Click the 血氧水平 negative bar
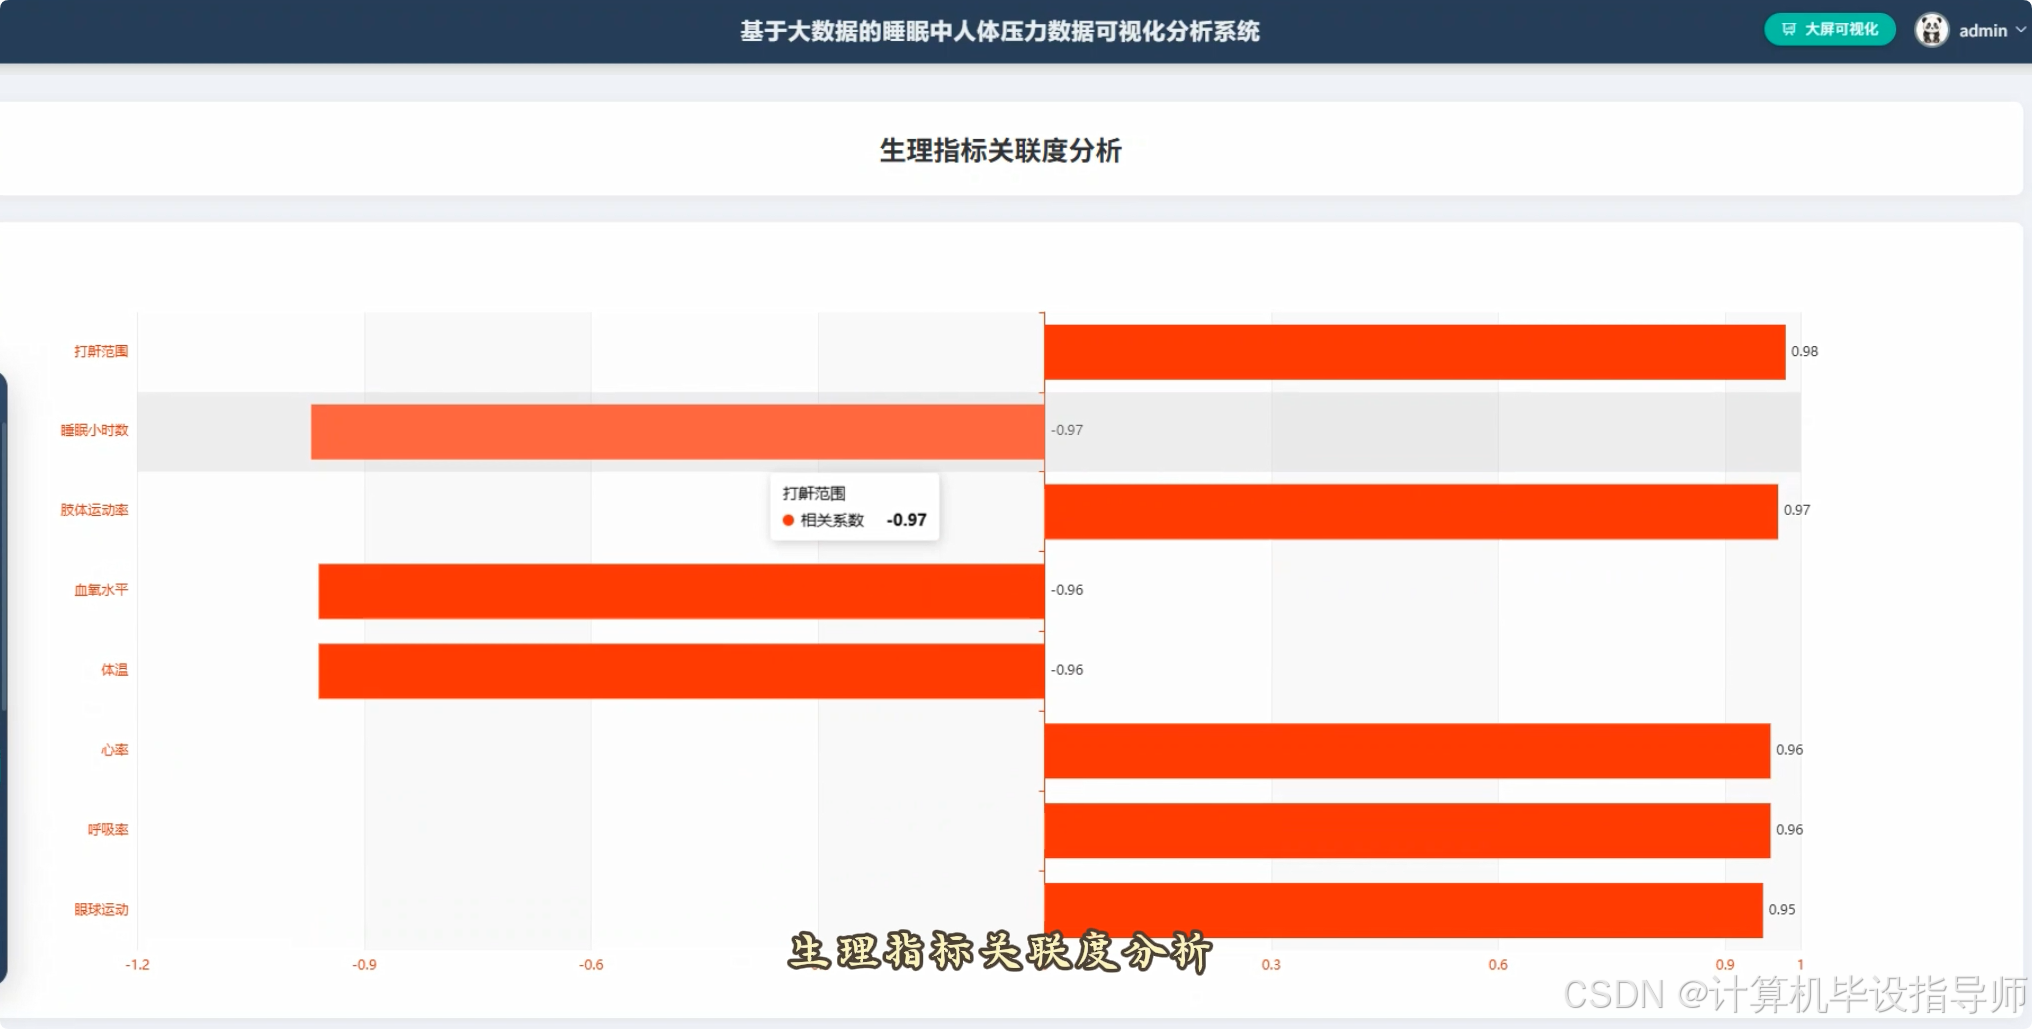2032x1029 pixels. pyautogui.click(x=682, y=591)
